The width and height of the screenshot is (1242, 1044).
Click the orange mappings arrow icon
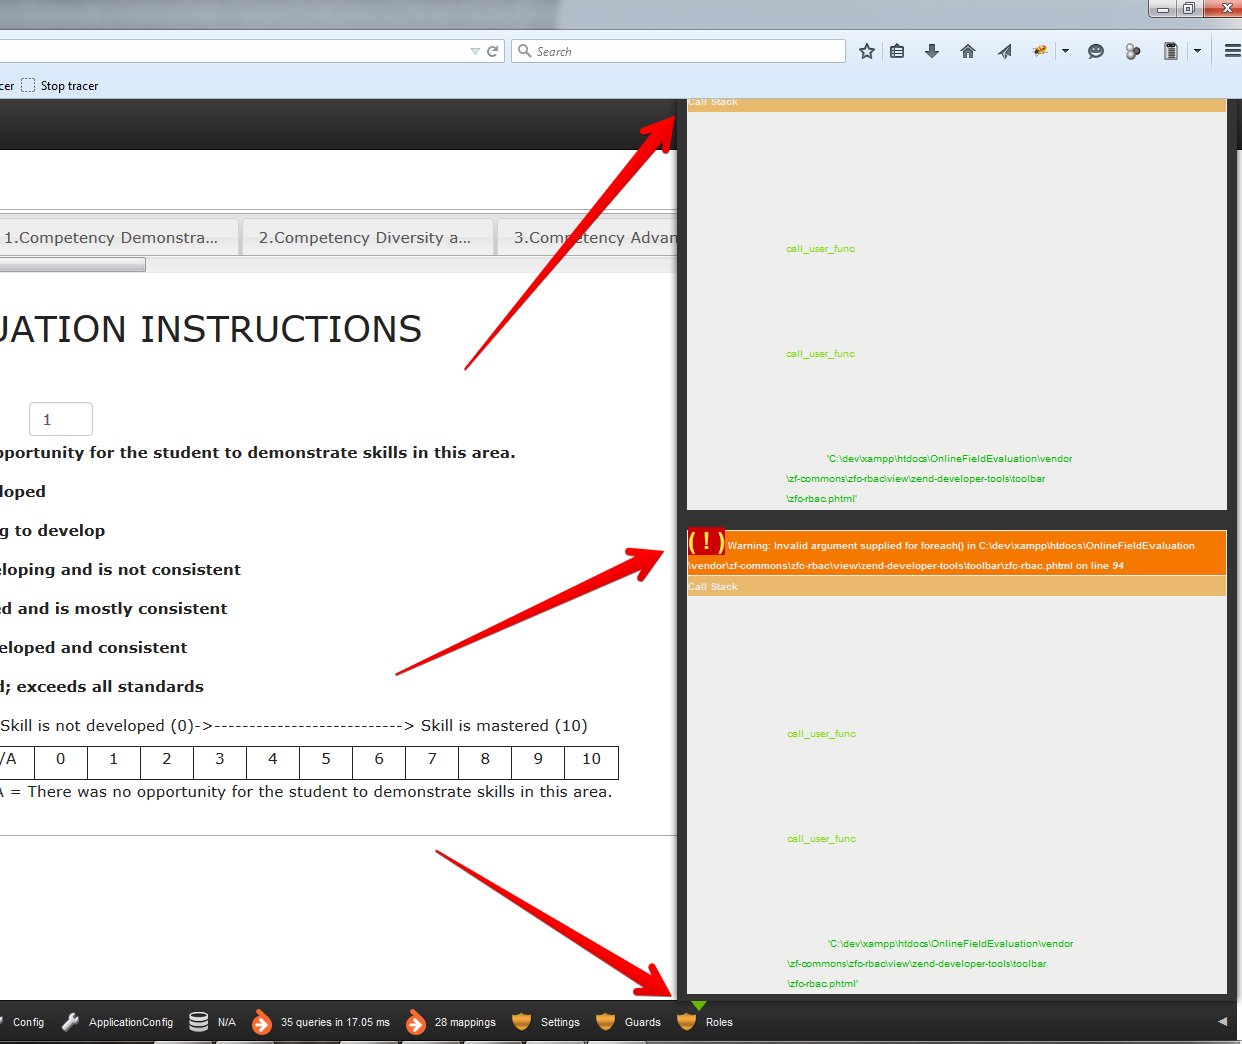click(x=415, y=1022)
